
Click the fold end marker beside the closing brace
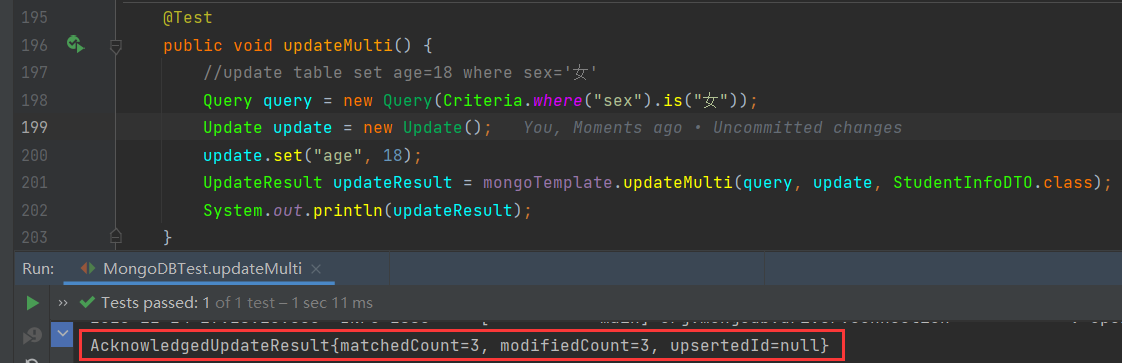point(115,236)
